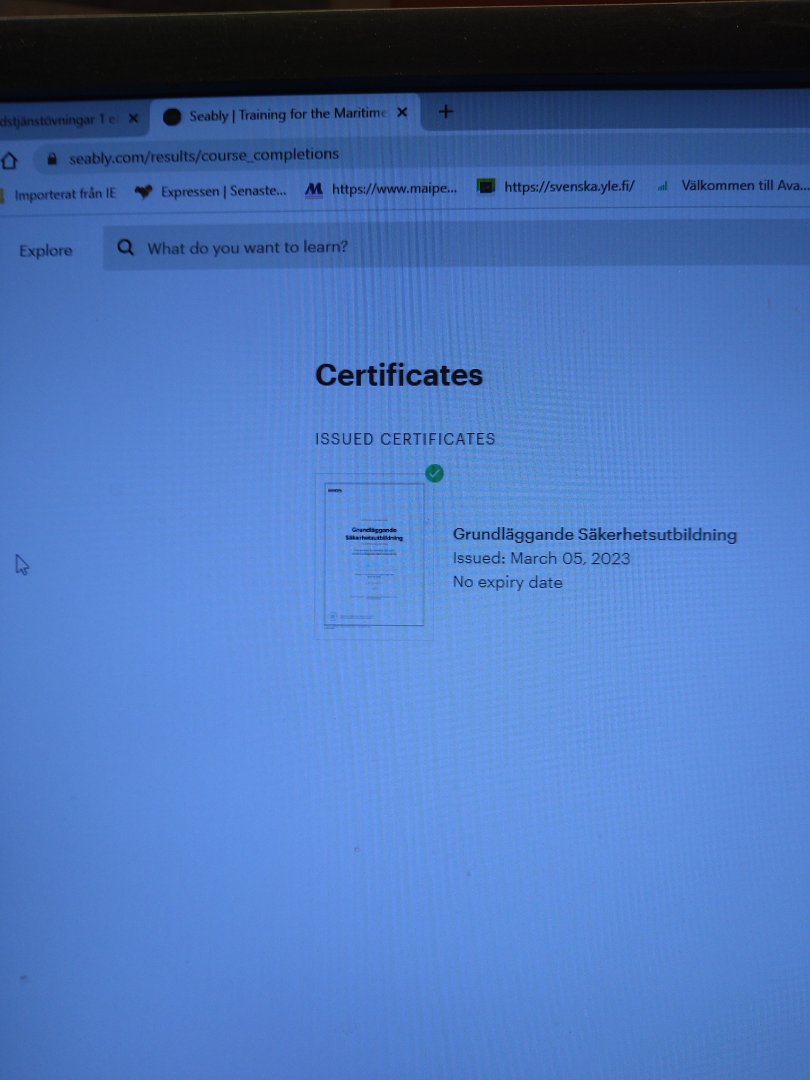
Task: Close the dstjänstövningar tab
Action: tap(134, 118)
